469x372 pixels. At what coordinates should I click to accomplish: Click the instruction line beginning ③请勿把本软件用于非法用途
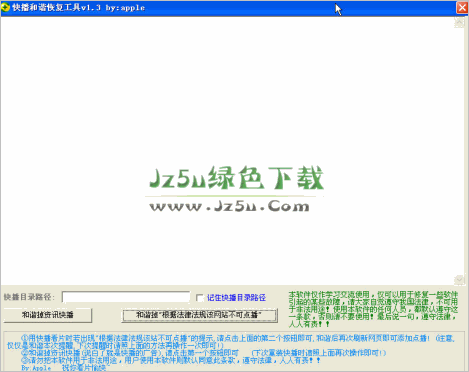click(171, 360)
